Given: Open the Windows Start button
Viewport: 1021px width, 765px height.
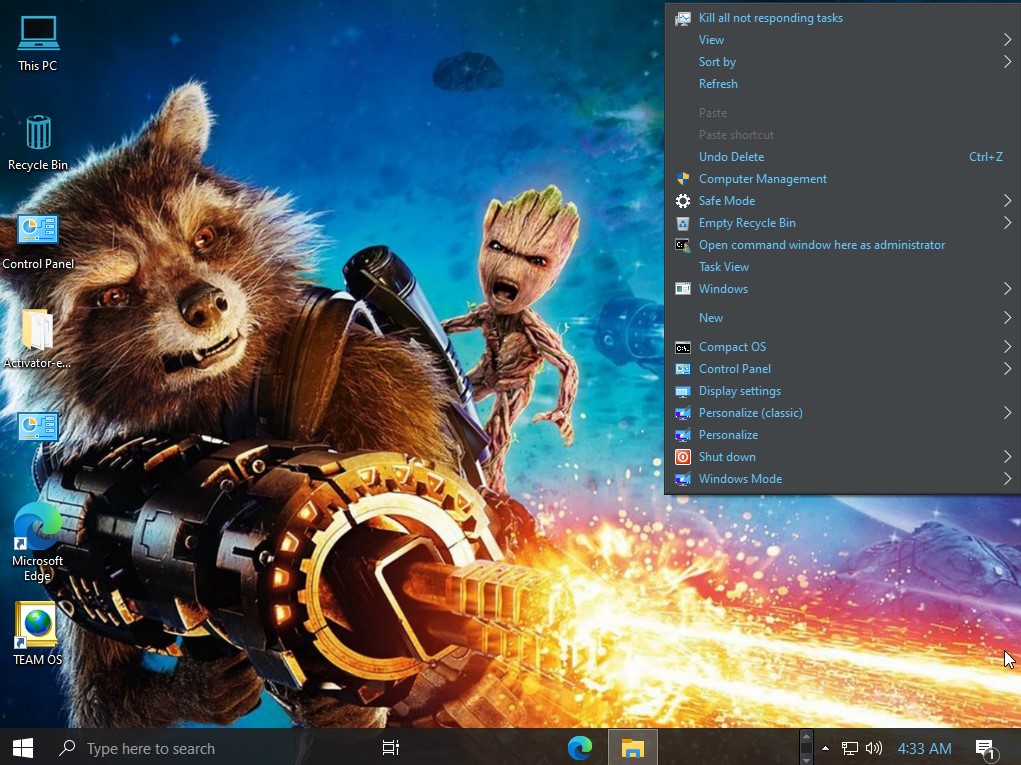Looking at the screenshot, I should pos(23,747).
